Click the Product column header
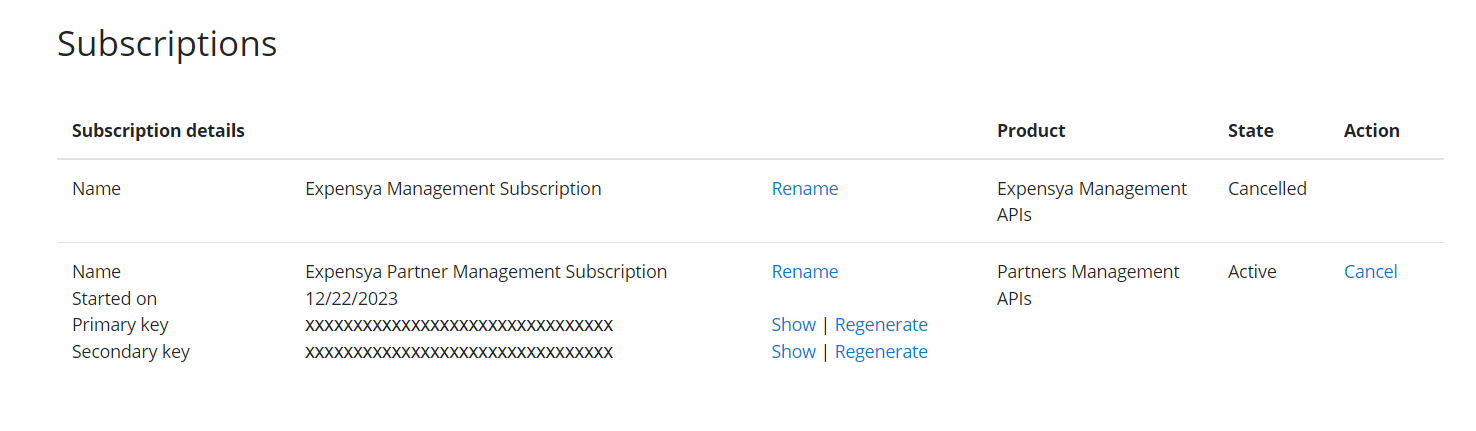Screen dimensions: 1476x431 point(1031,131)
